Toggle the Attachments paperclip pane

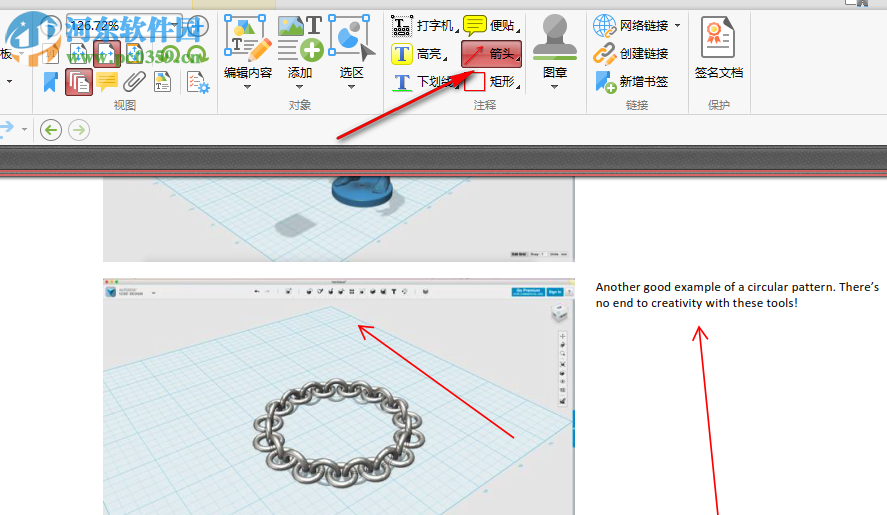135,82
